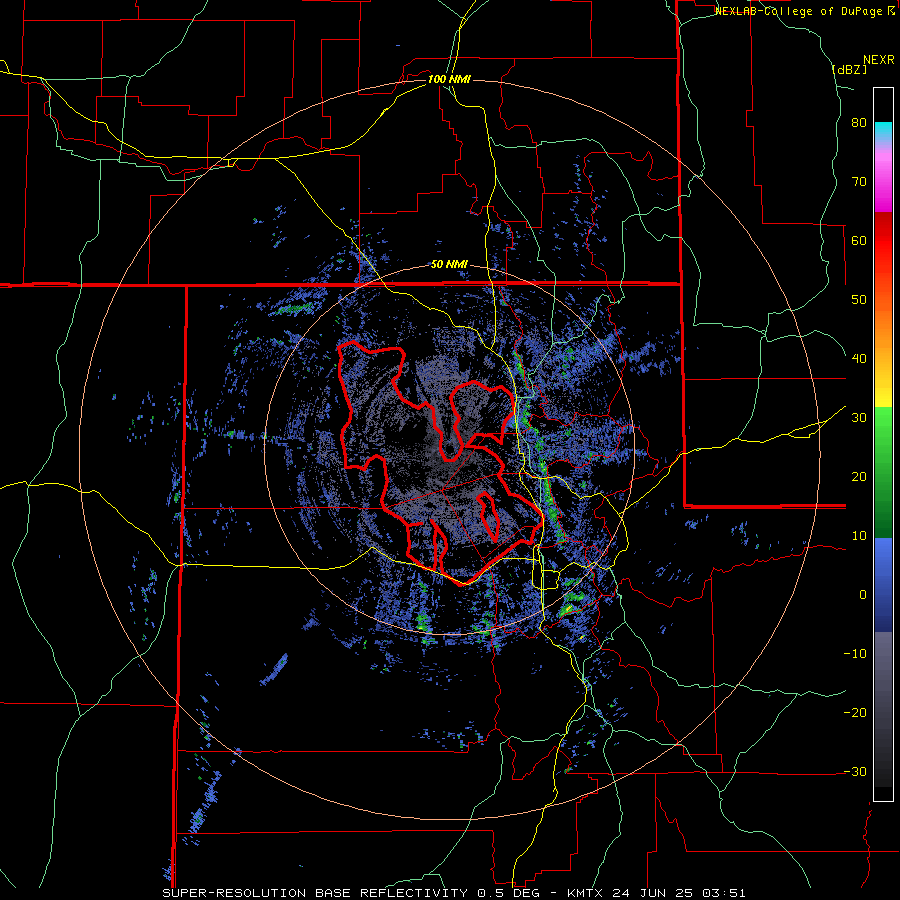Click the NEXR label above the color scale

878,60
